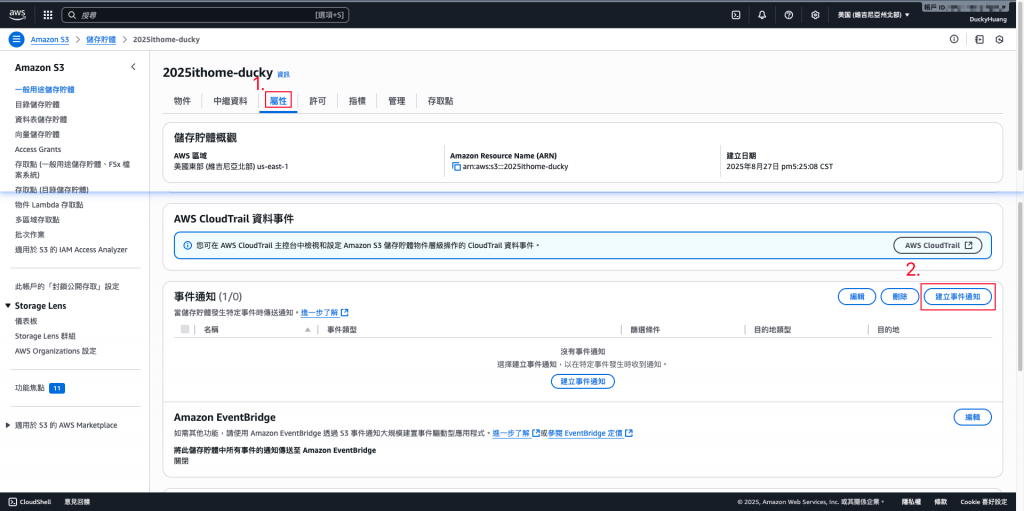Open 此帳戶的封鎖公開存取設定
The height and width of the screenshot is (511, 1024).
(67, 286)
